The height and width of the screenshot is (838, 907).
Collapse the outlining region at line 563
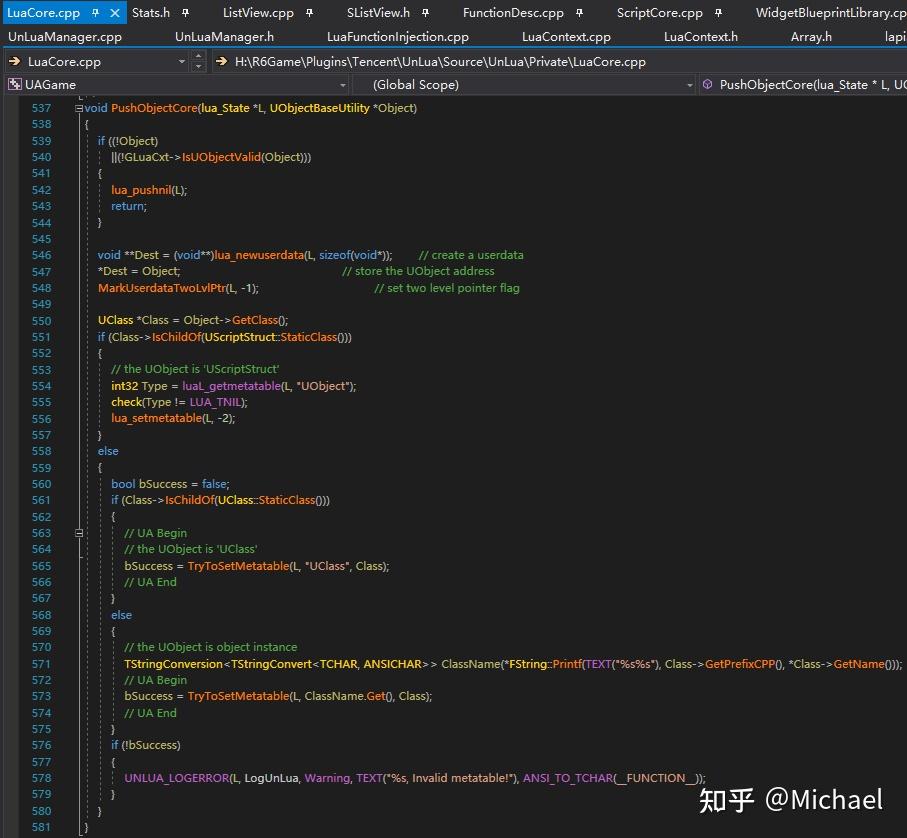(x=79, y=533)
